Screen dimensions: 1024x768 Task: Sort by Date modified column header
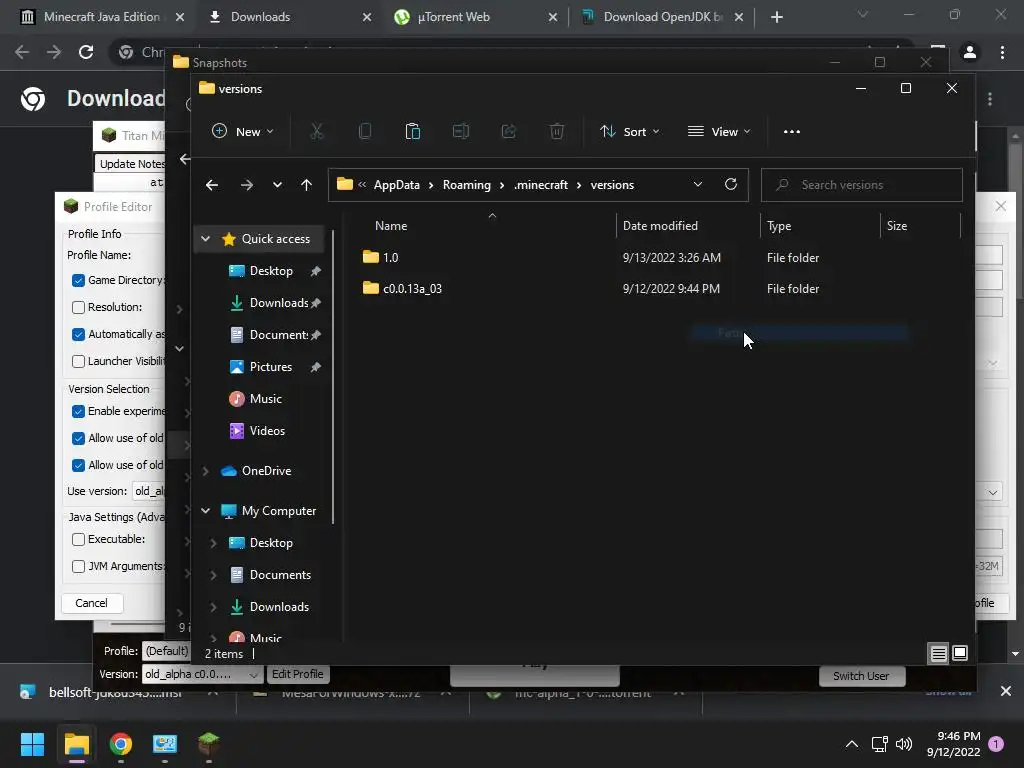pos(660,226)
